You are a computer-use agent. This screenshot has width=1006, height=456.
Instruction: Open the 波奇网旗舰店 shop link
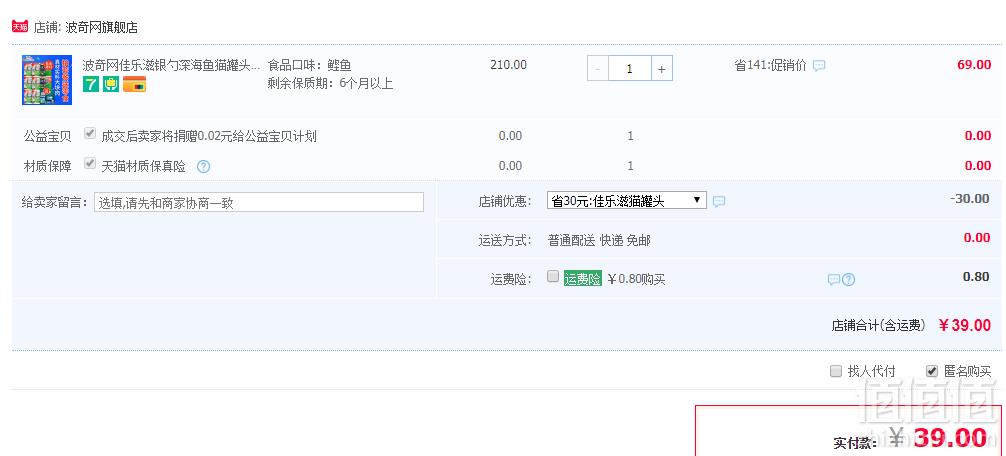101,28
